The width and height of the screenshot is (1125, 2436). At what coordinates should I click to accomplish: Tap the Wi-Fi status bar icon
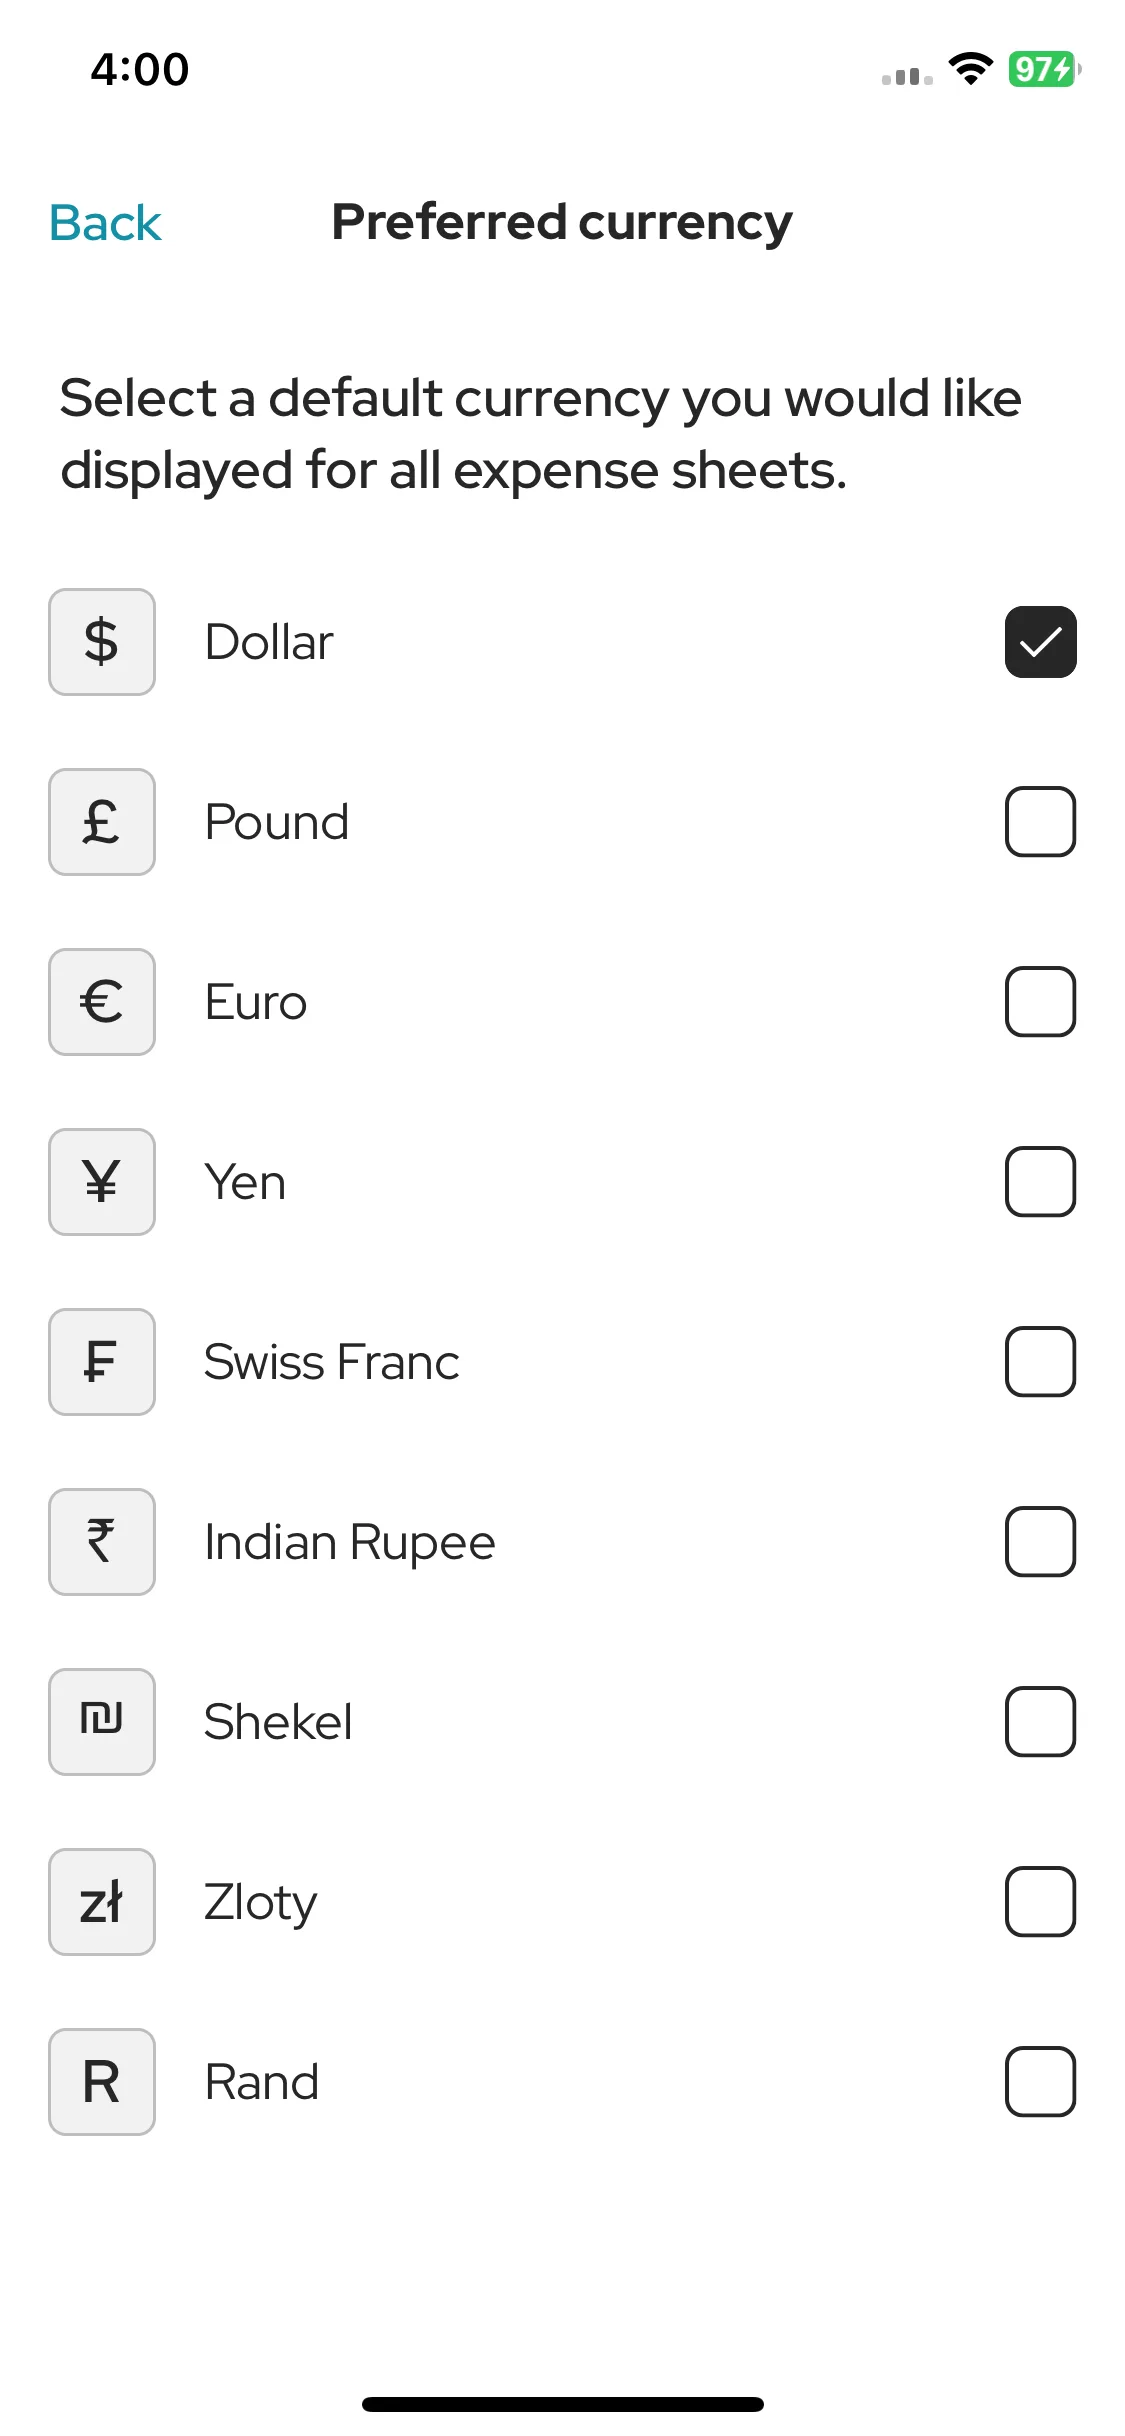coord(970,69)
